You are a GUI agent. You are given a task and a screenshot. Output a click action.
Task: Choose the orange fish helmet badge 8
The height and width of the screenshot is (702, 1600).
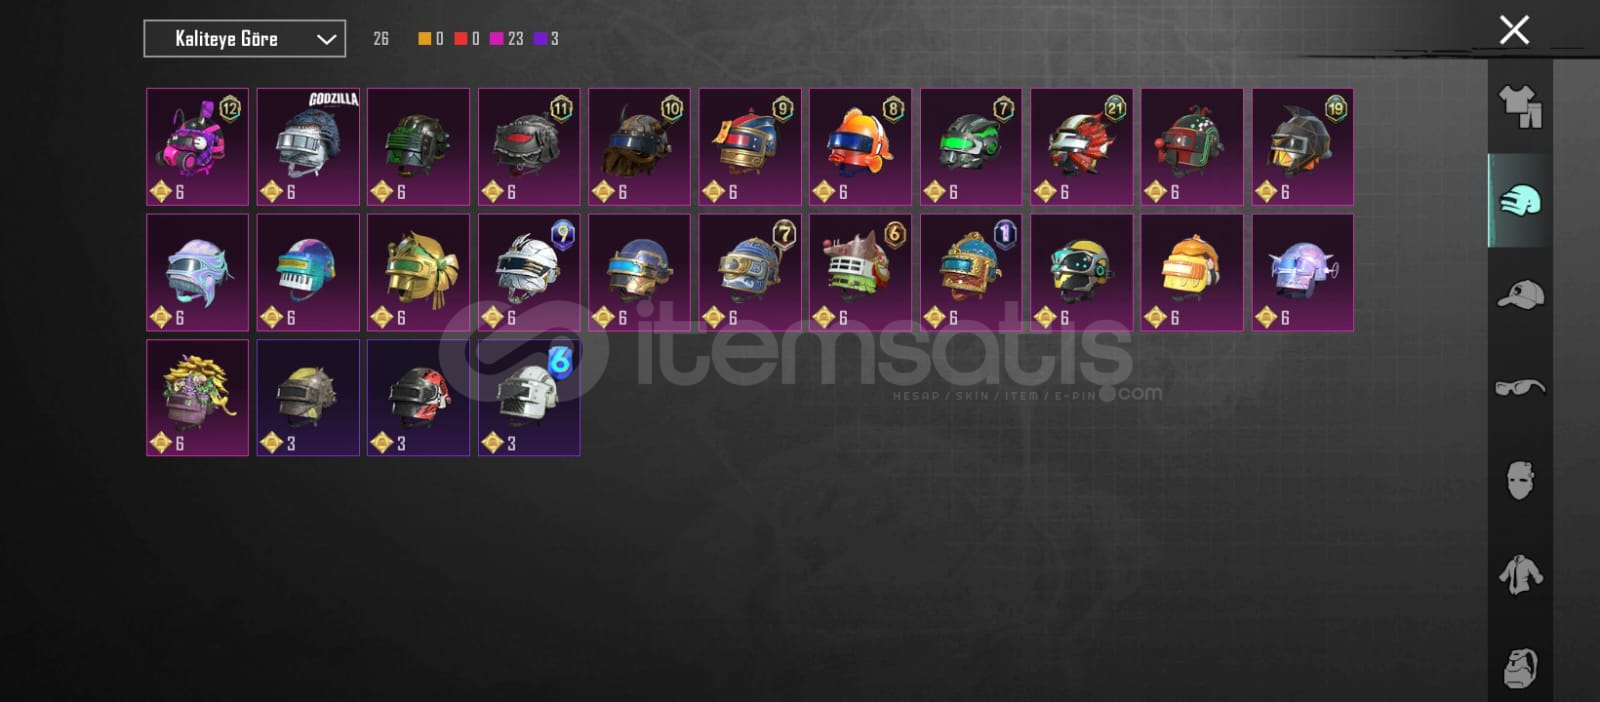pyautogui.click(x=860, y=147)
